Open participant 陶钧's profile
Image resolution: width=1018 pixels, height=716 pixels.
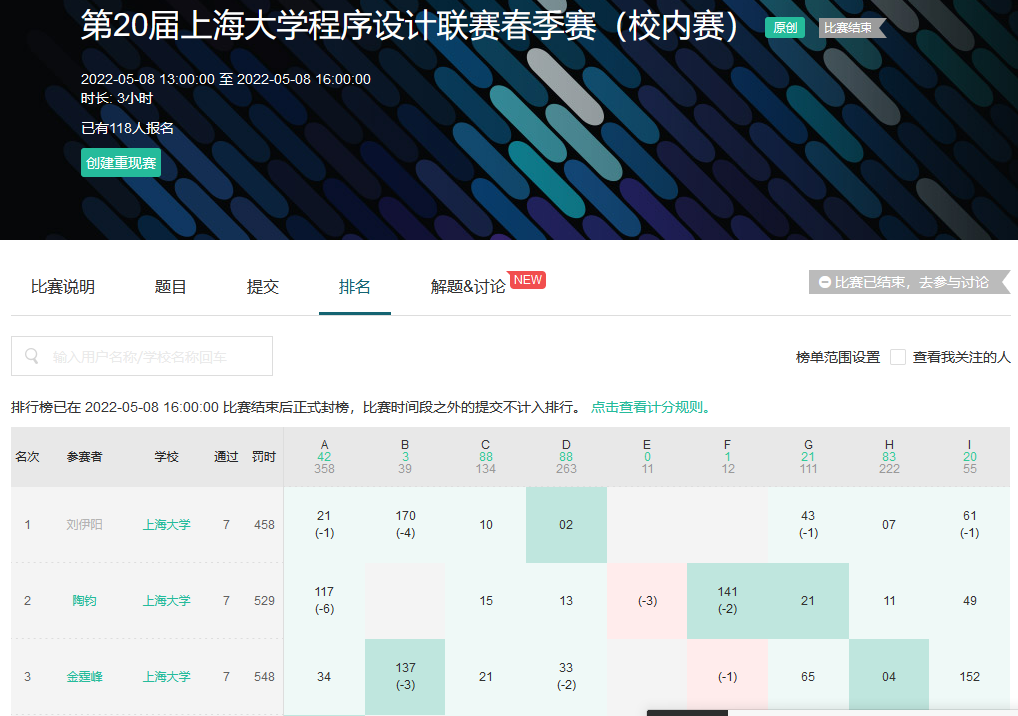[x=85, y=601]
